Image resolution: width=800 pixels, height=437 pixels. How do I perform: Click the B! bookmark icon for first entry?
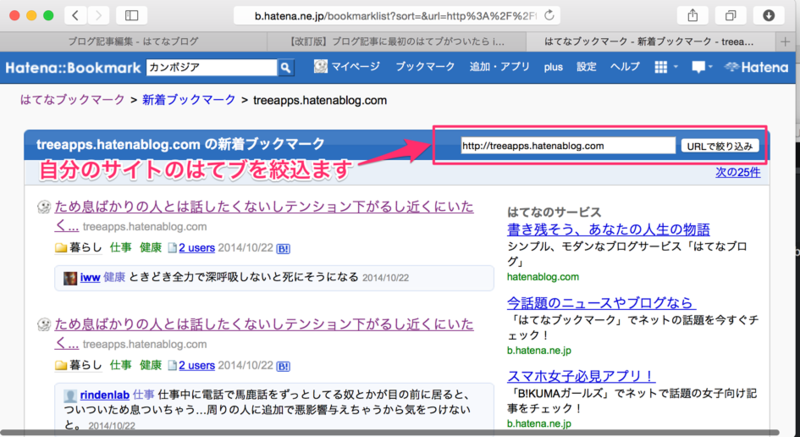coord(283,249)
